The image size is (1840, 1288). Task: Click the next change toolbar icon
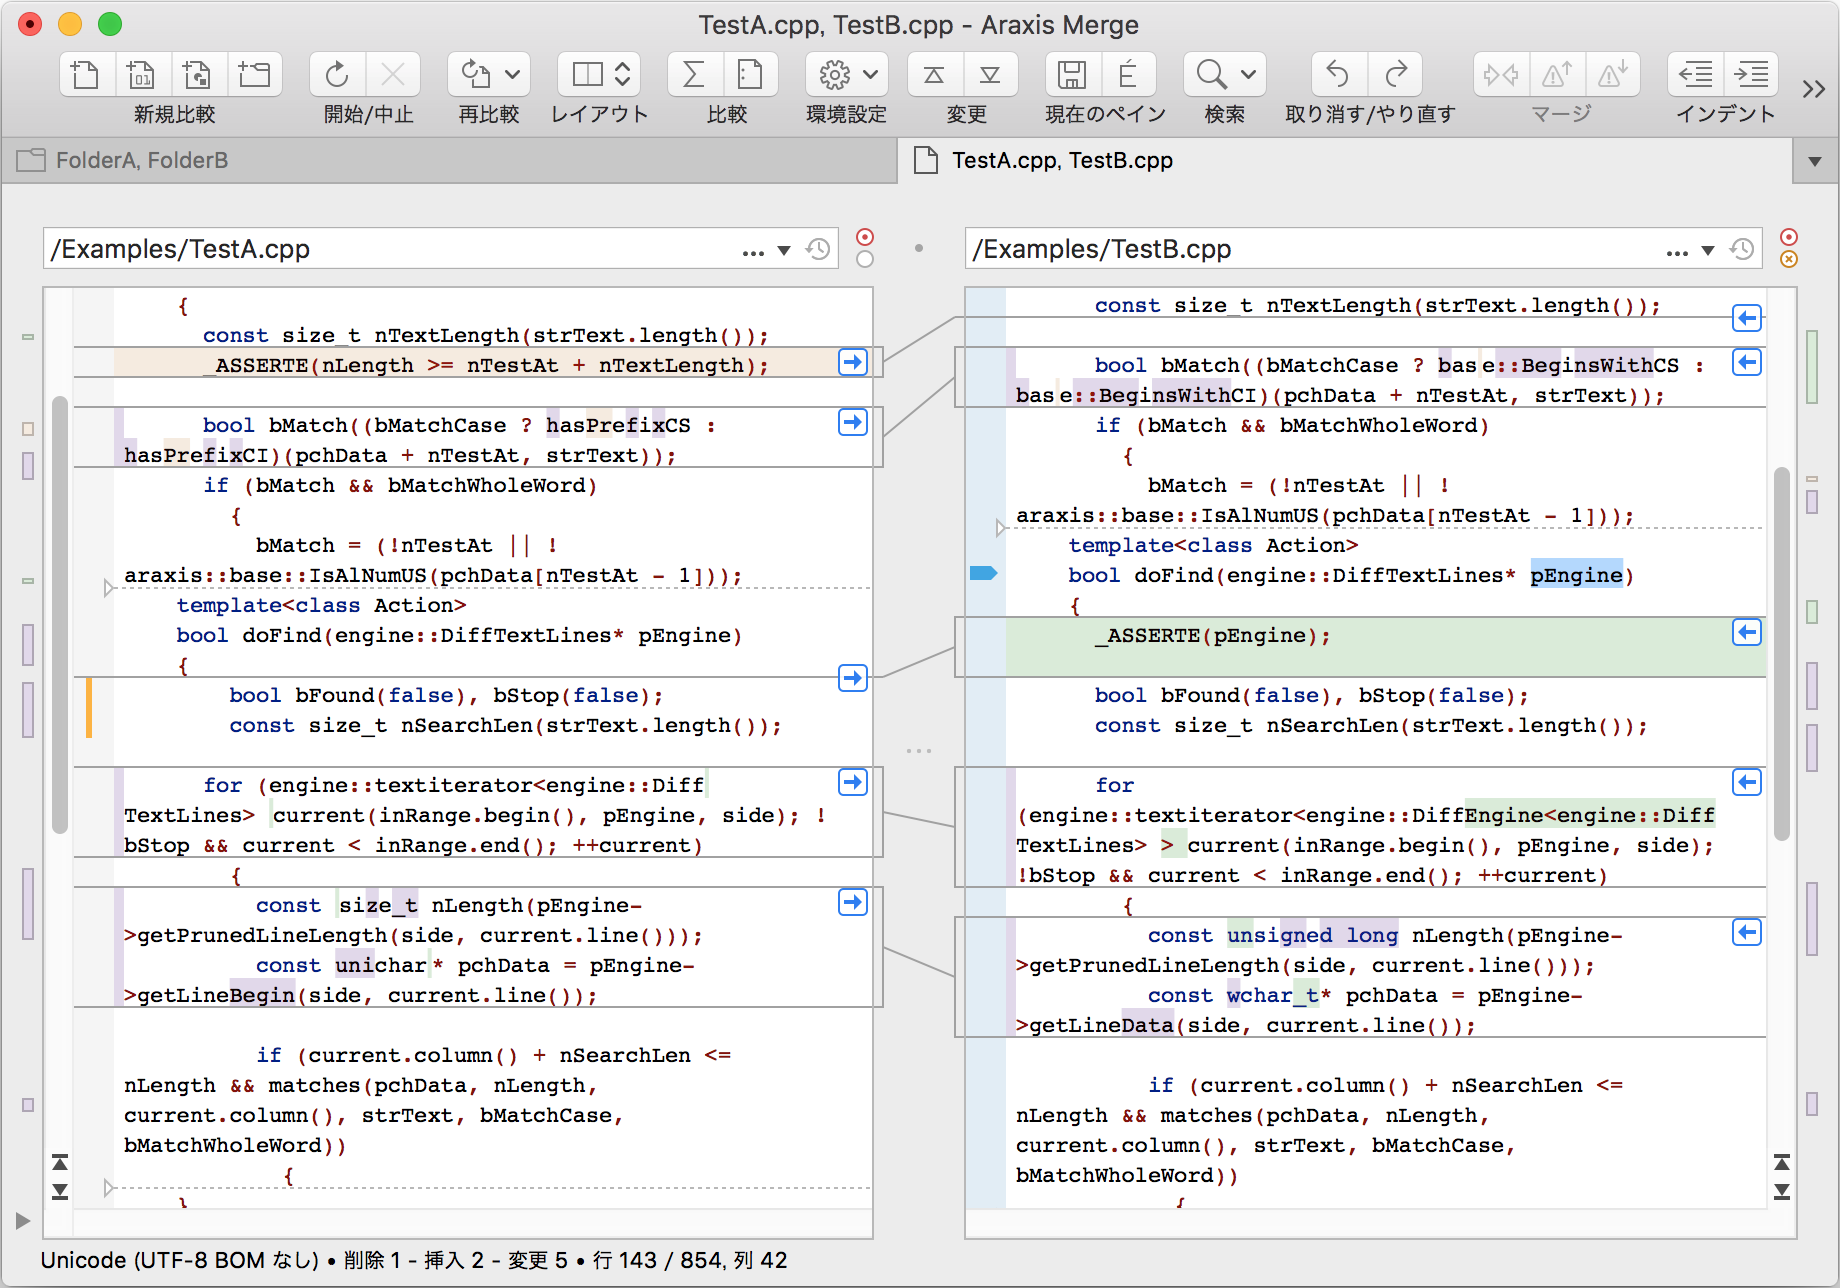pyautogui.click(x=990, y=74)
